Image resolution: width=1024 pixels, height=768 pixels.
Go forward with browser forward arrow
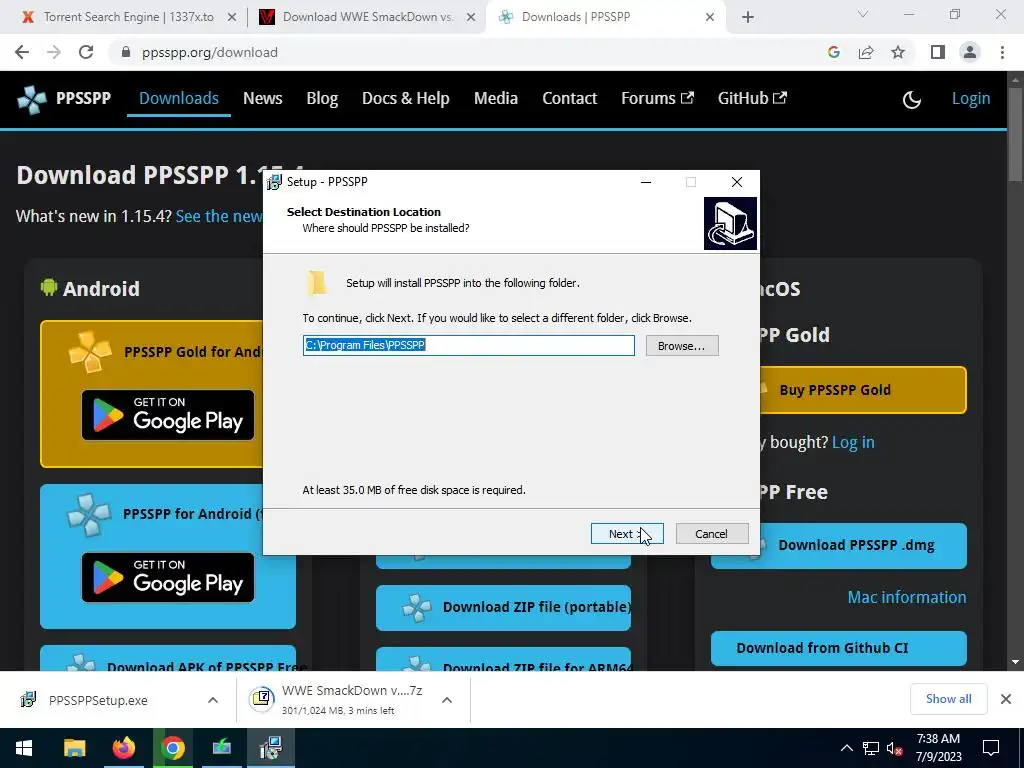point(54,52)
